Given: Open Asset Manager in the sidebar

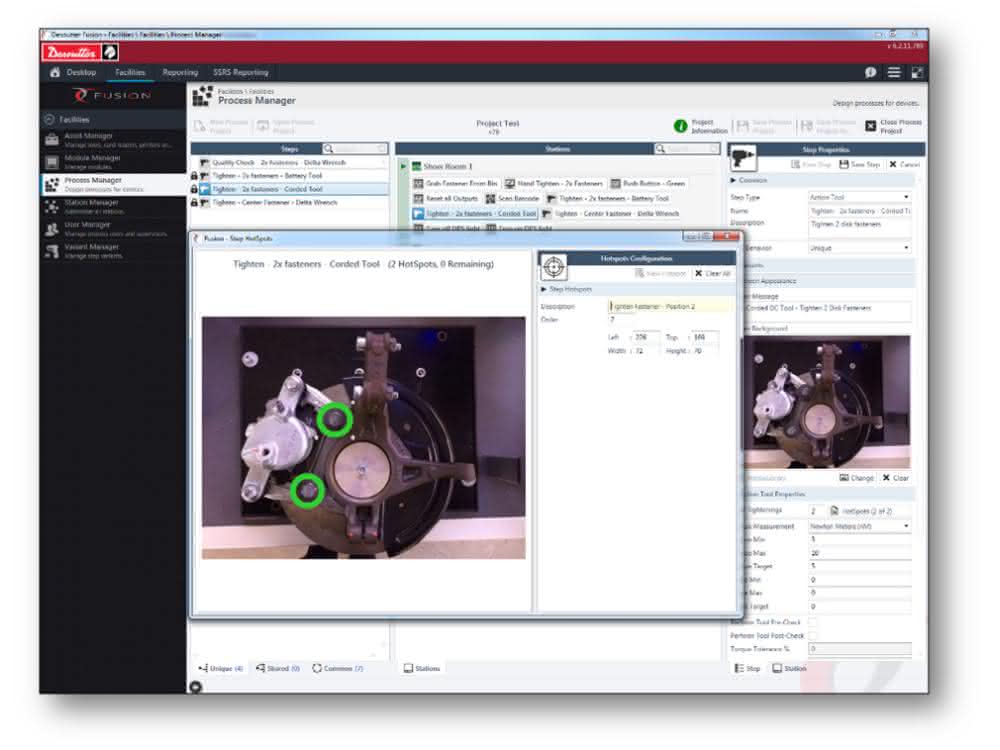Looking at the screenshot, I should (x=114, y=140).
